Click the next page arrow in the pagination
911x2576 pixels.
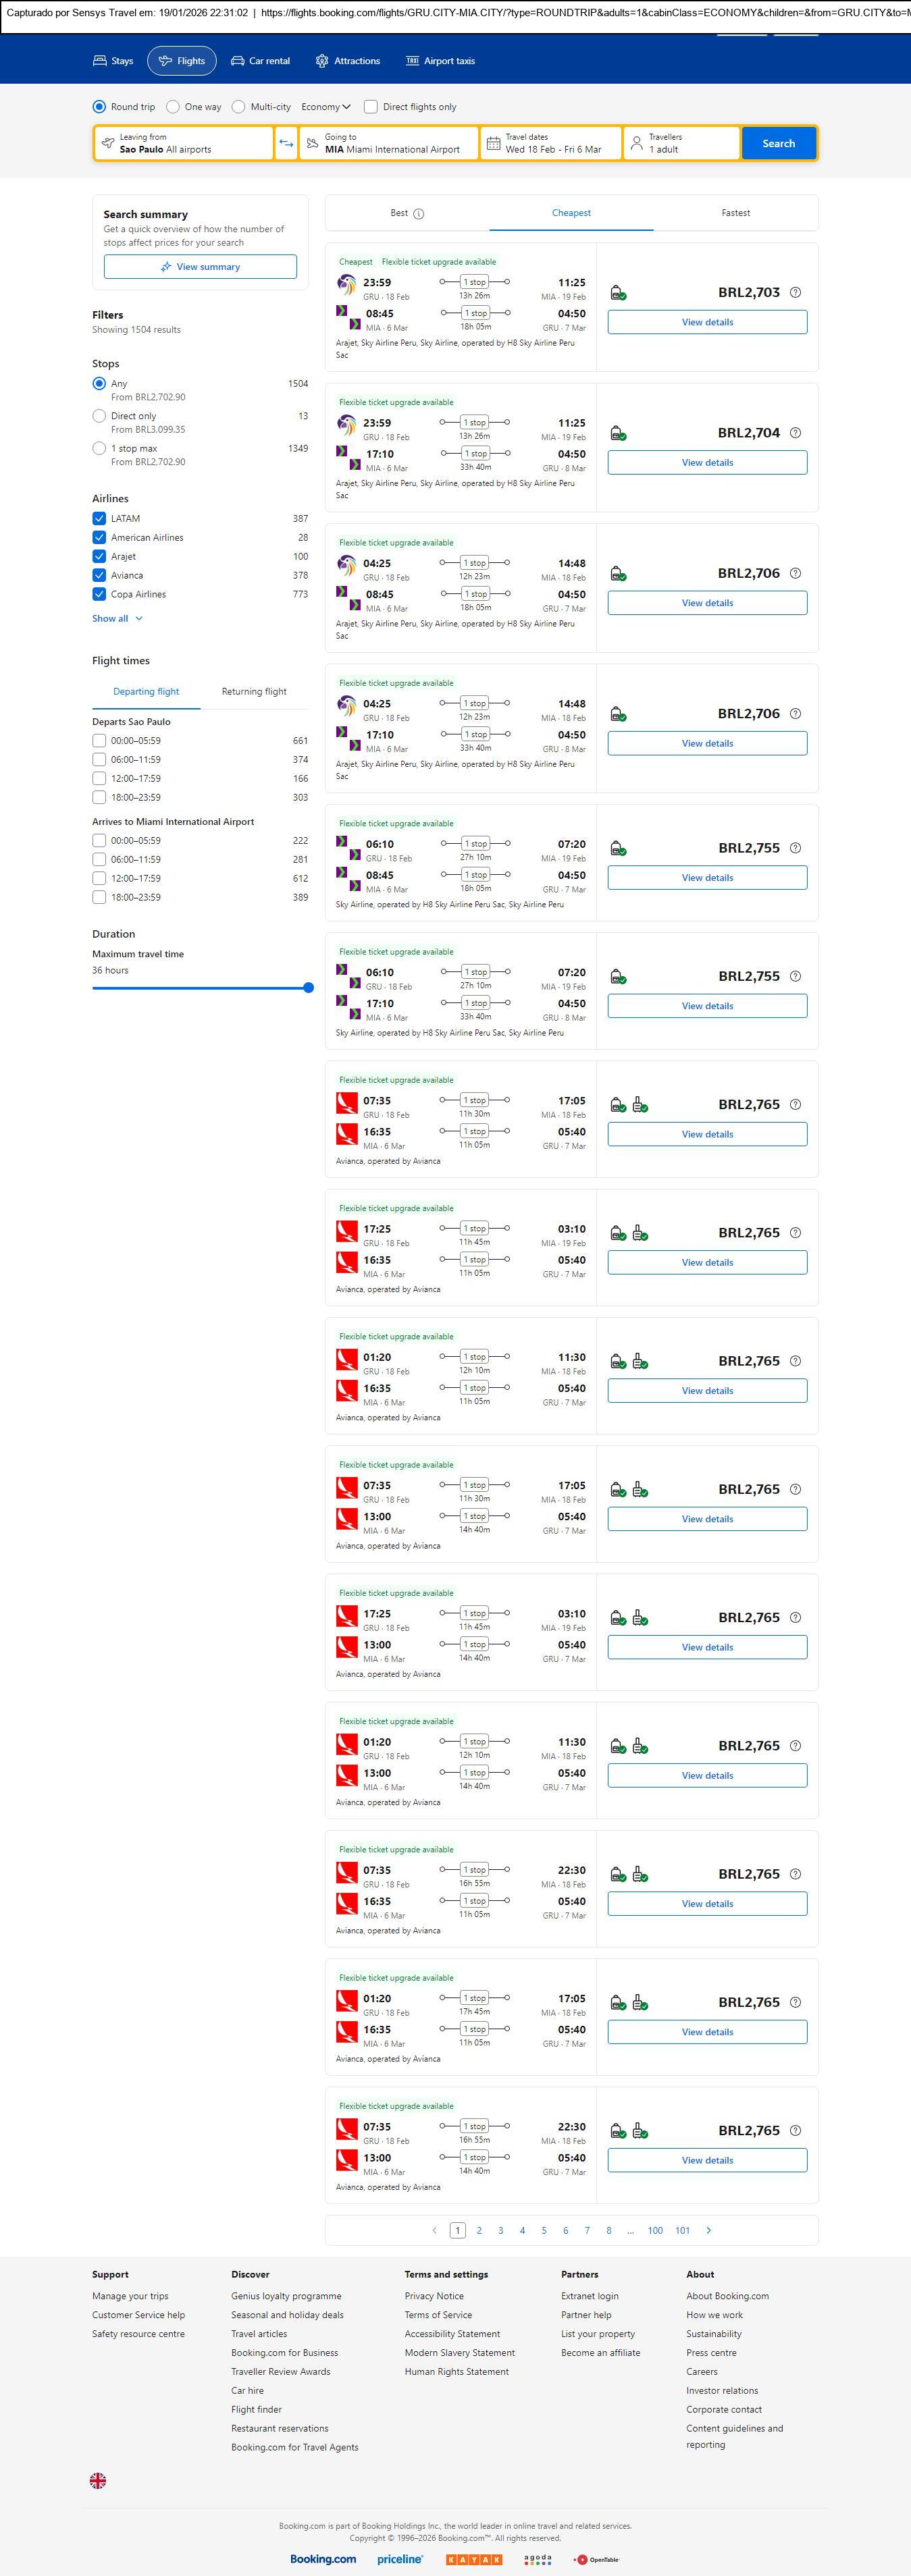[x=709, y=2230]
